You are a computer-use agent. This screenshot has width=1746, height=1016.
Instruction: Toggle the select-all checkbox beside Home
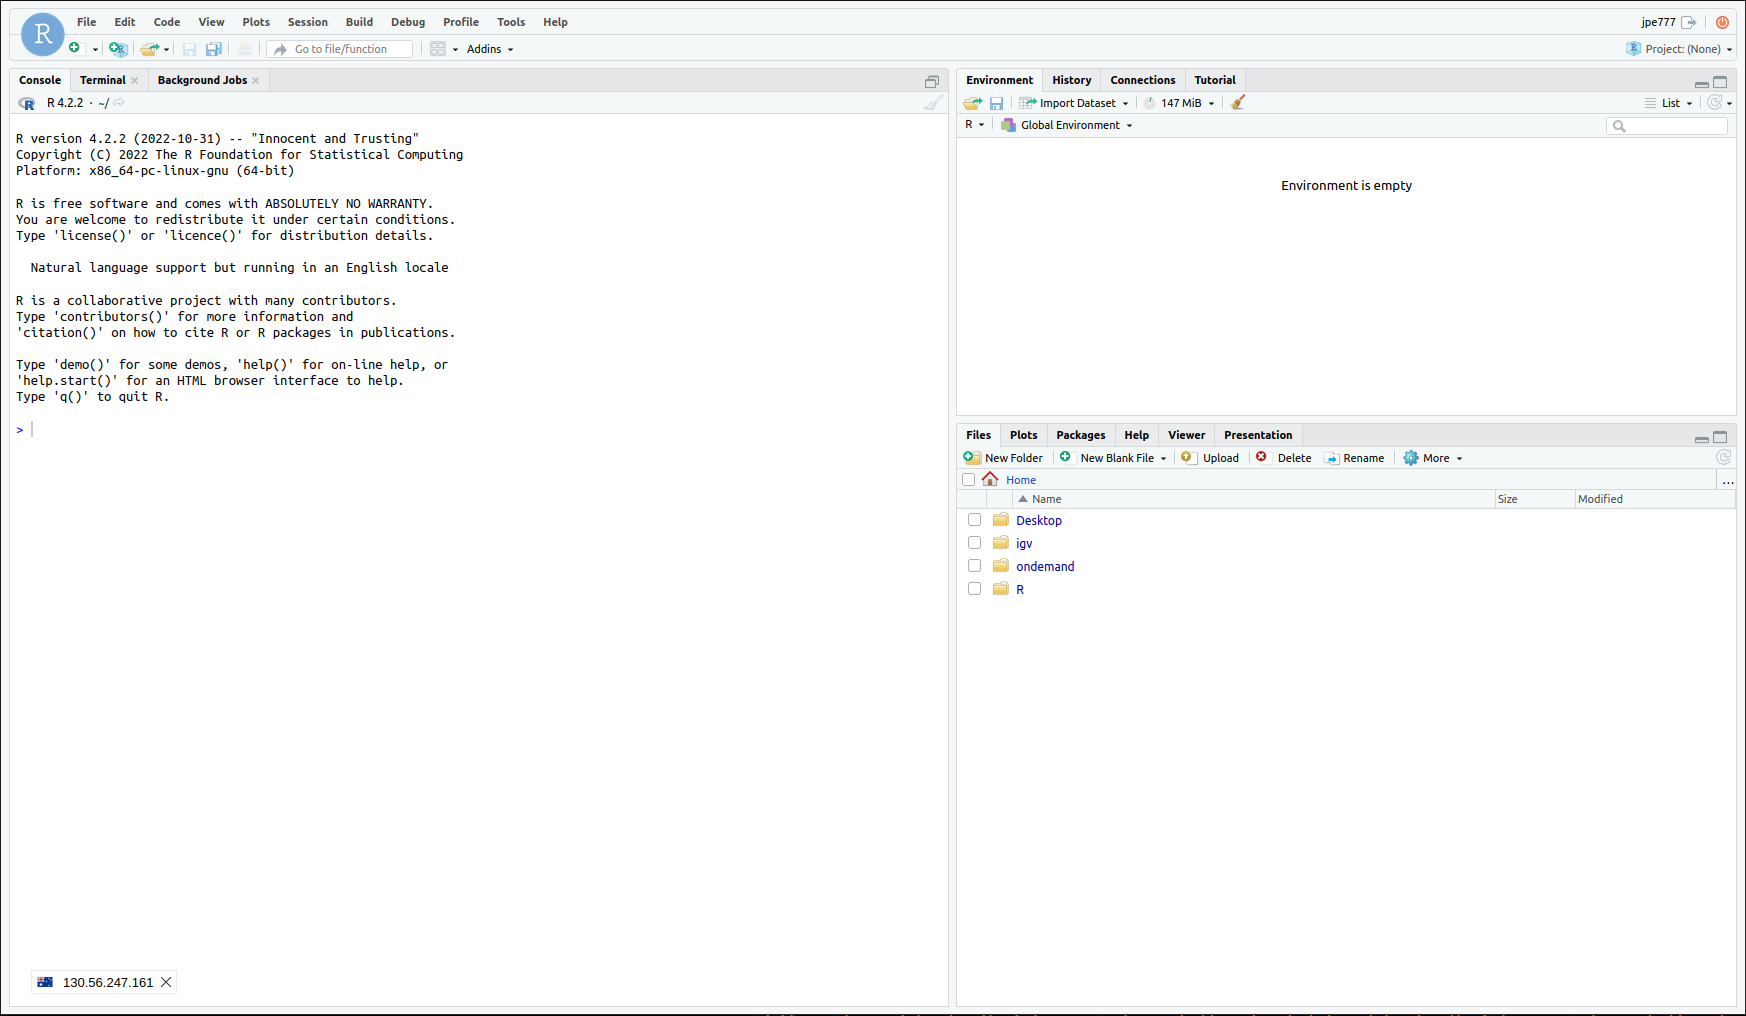968,480
